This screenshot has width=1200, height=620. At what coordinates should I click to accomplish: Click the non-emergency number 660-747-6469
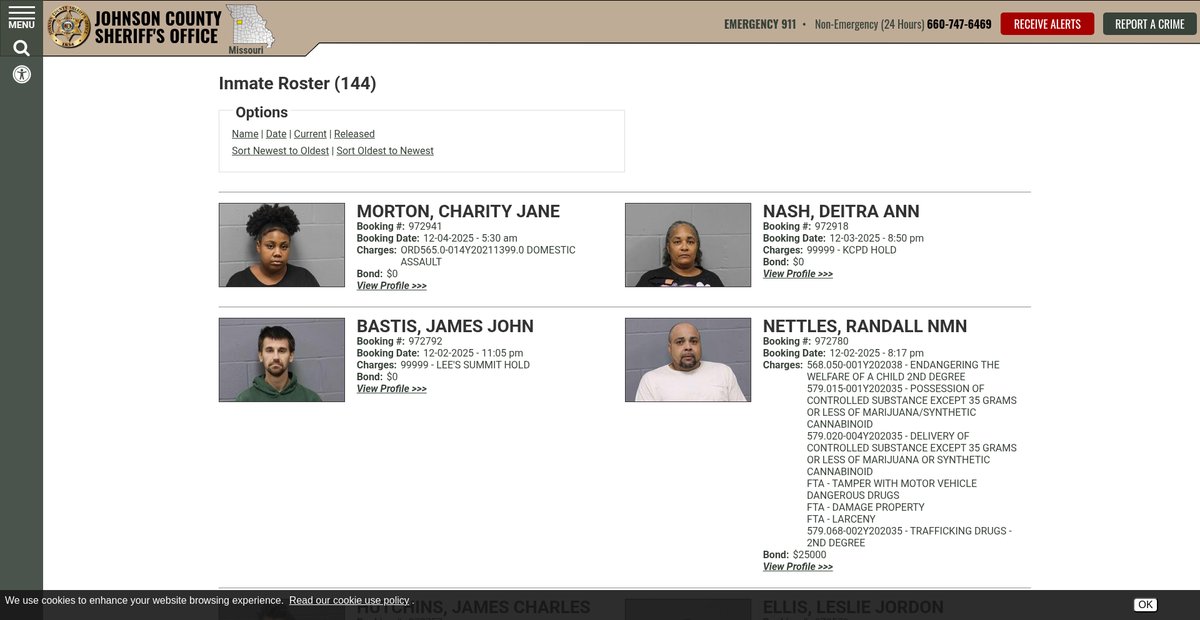point(959,24)
